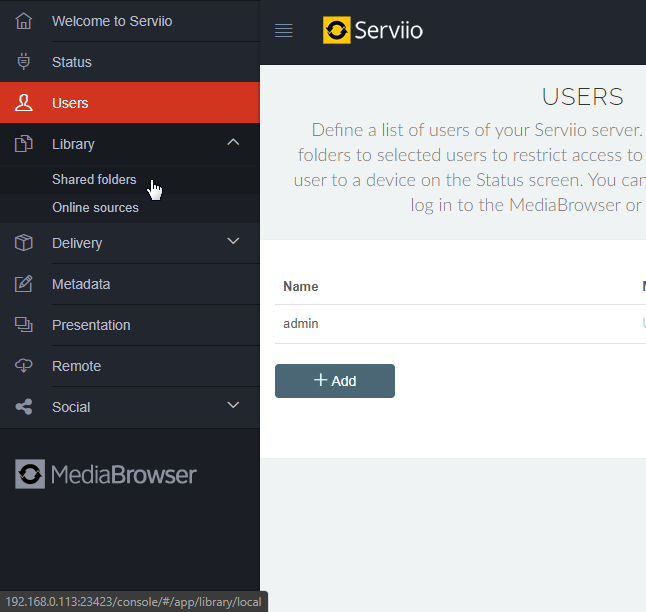
Task: Select the admin user row
Action: click(x=460, y=324)
